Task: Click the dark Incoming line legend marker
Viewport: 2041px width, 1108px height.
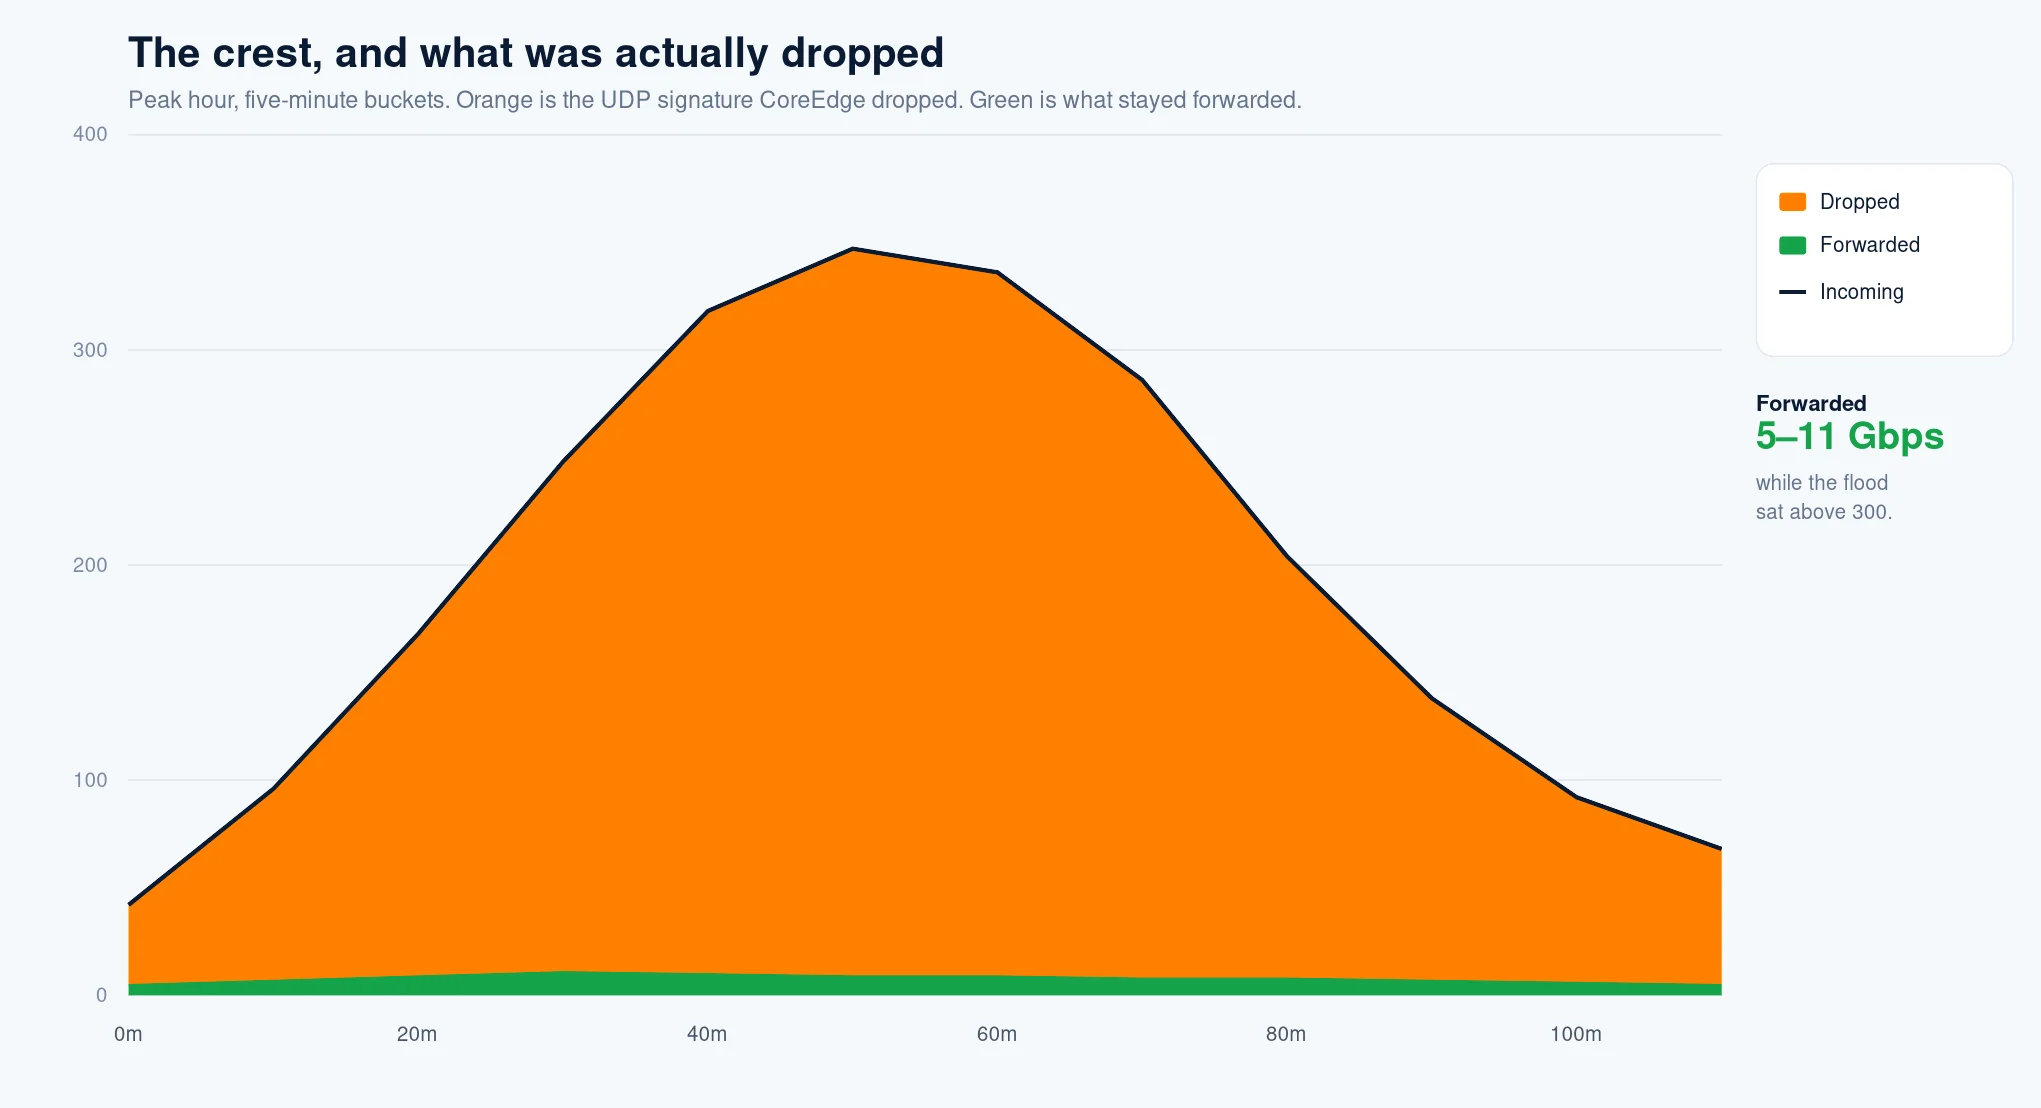Action: 1792,292
